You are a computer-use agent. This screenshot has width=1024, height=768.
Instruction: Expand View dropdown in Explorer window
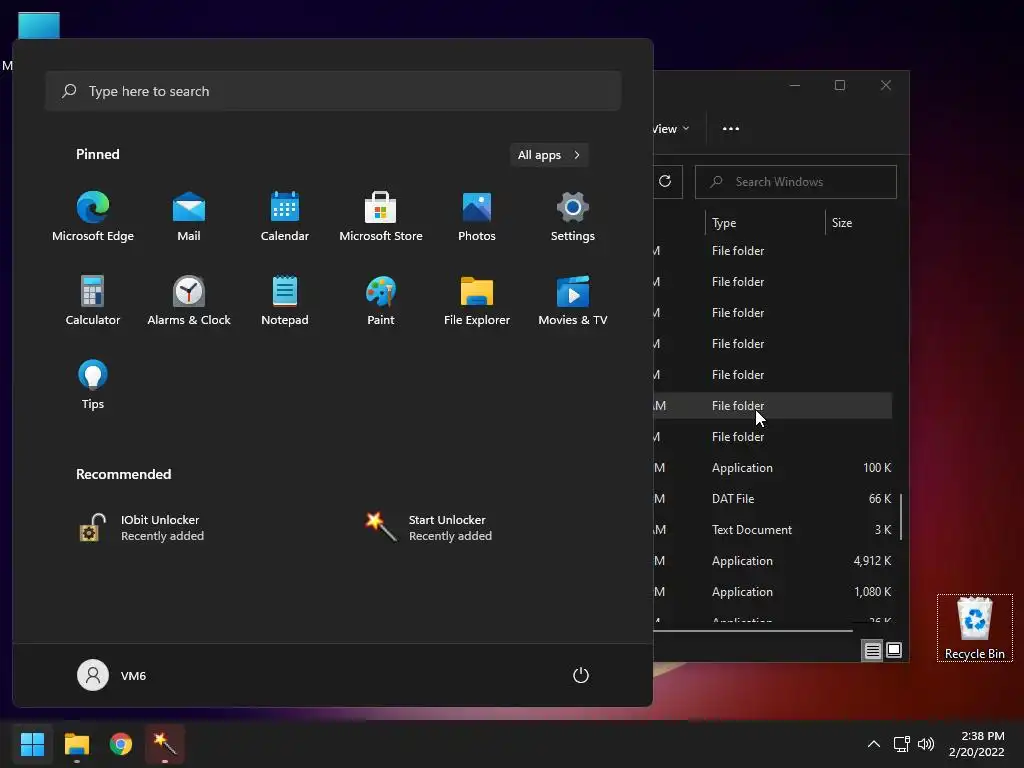pos(671,129)
